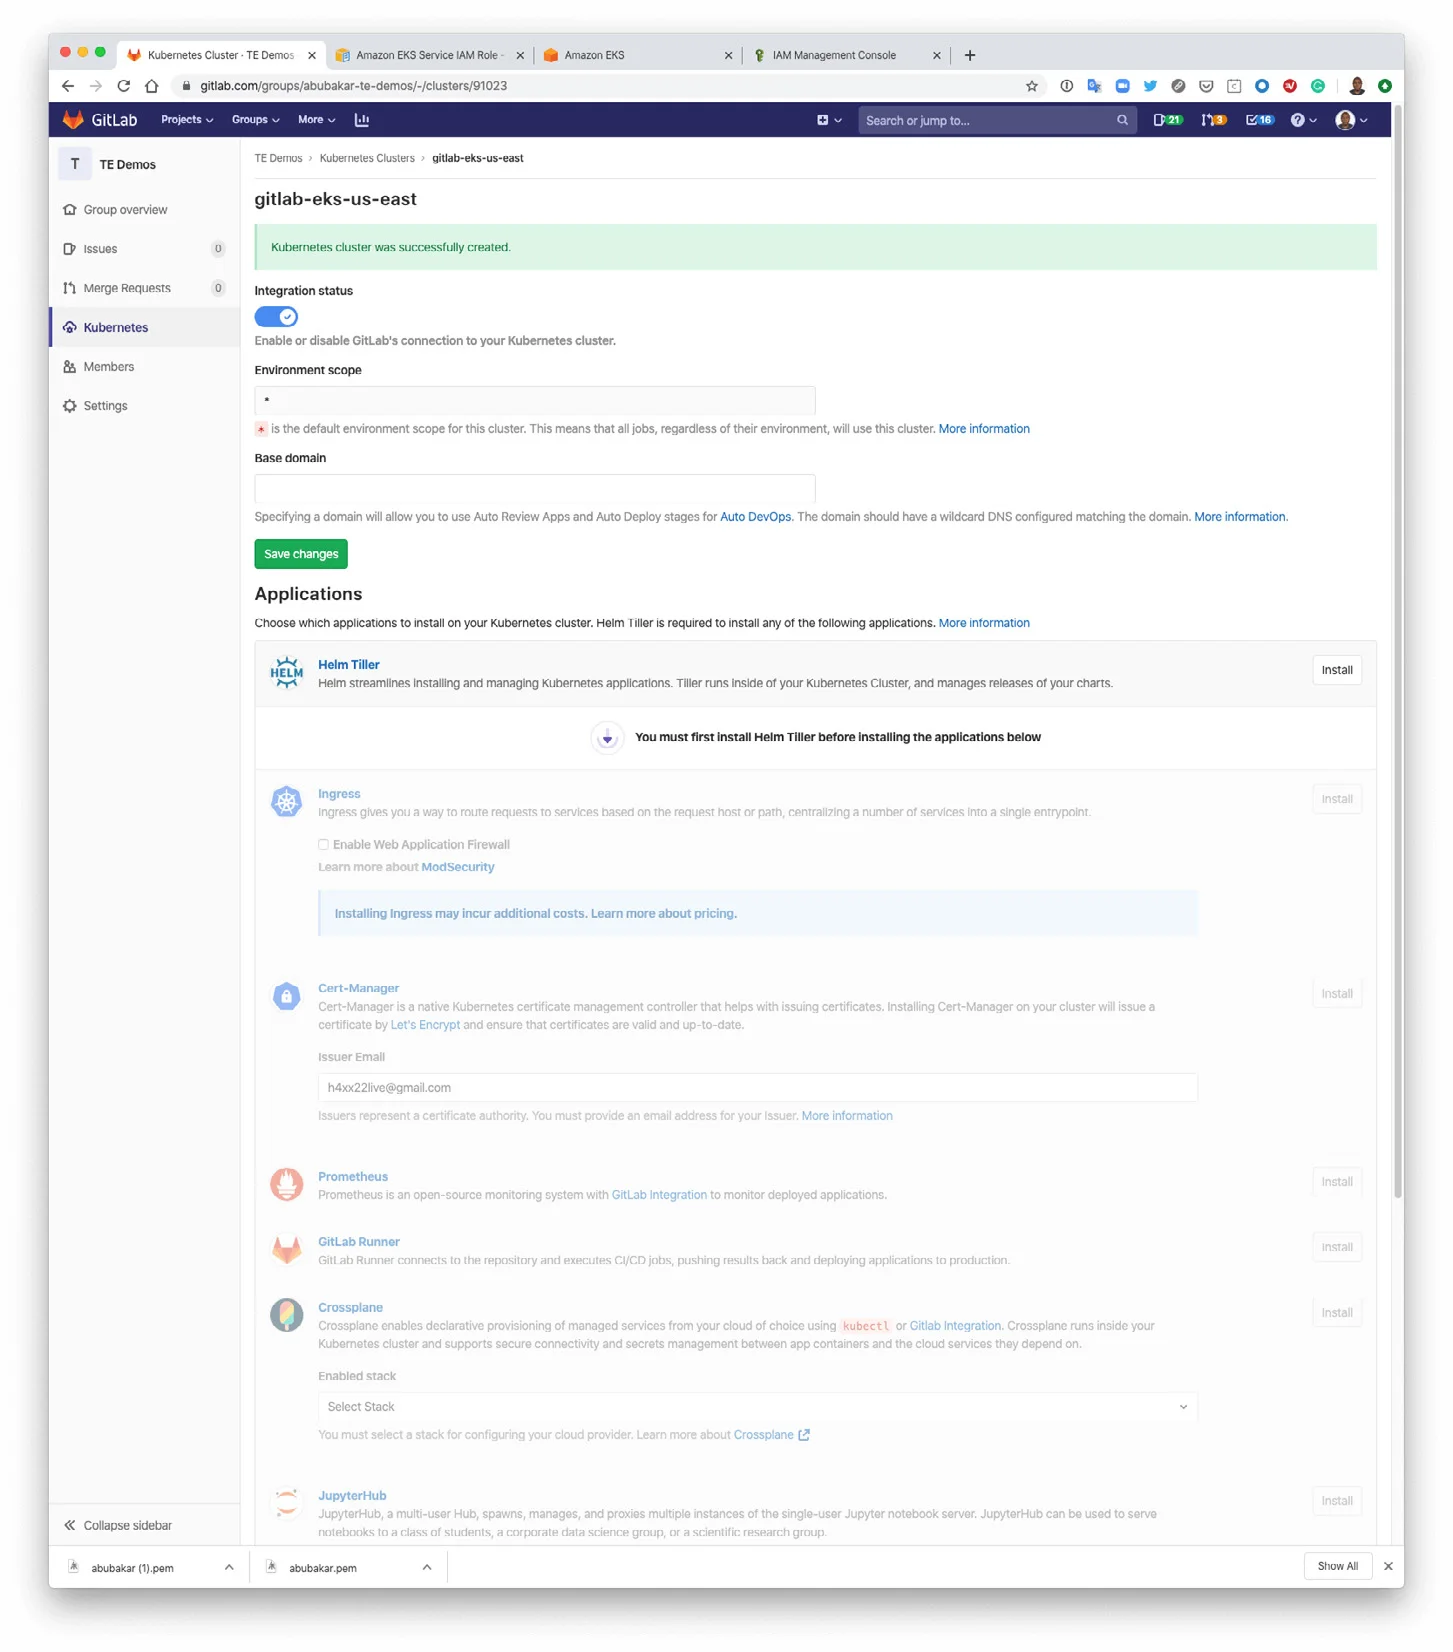Open the help menu dropdown
Screen dimensions: 1453x1652
click(x=1302, y=120)
